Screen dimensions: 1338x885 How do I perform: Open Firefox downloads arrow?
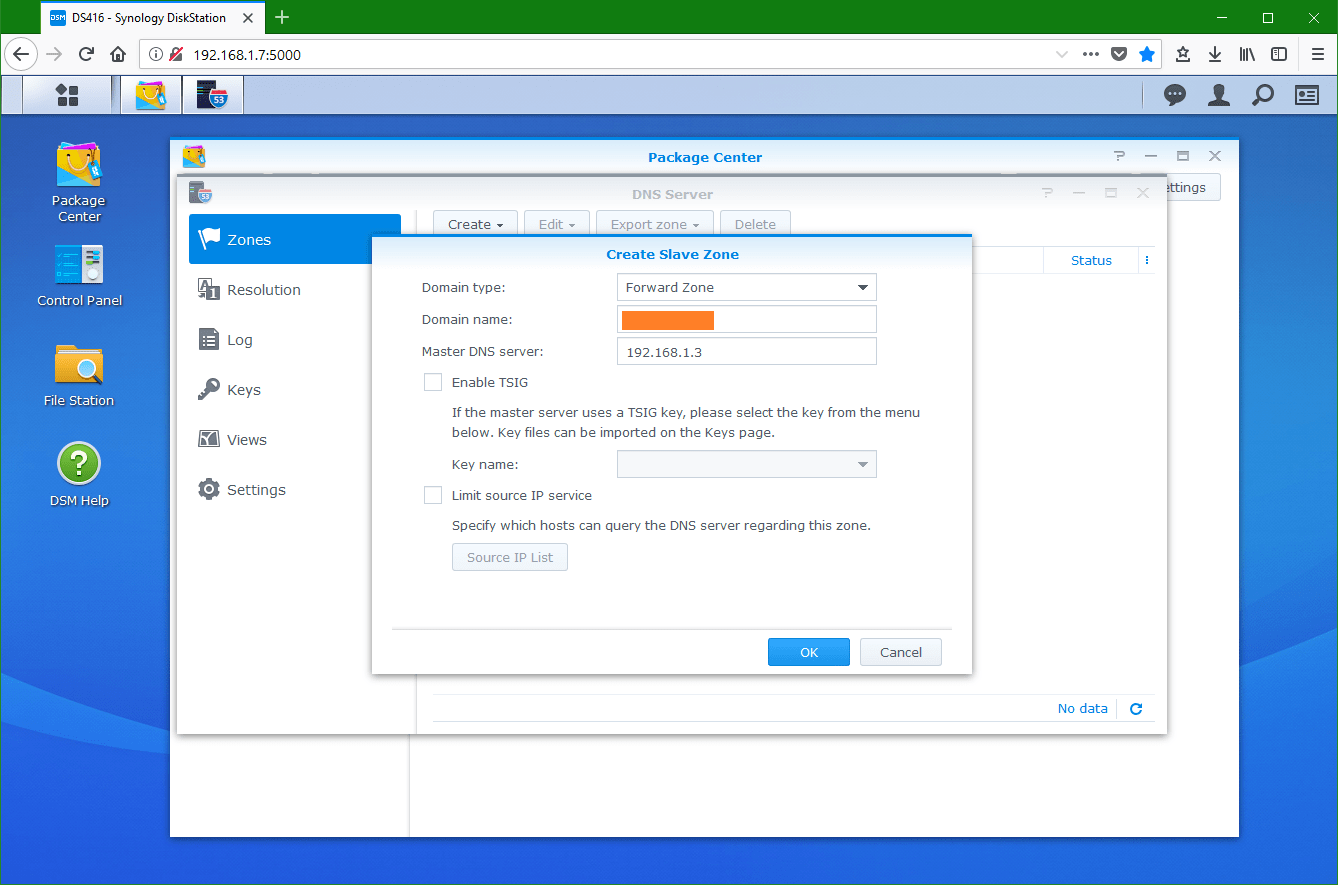click(1215, 54)
